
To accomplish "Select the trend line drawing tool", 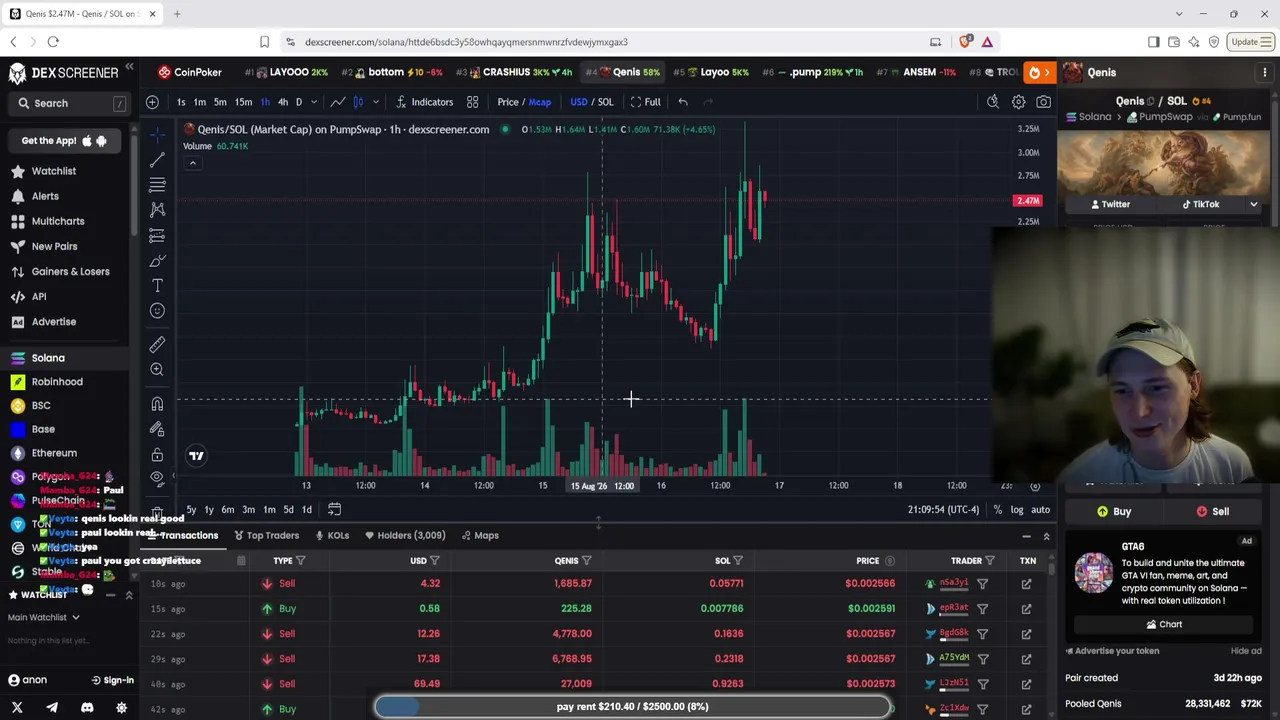I will pyautogui.click(x=157, y=160).
